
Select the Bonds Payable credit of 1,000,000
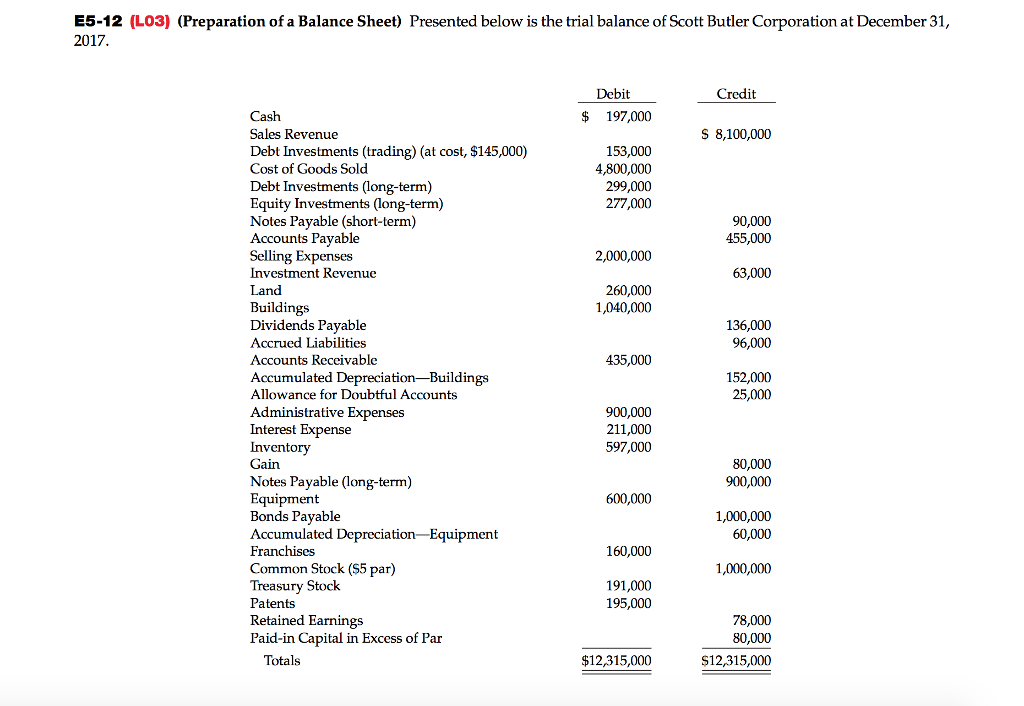coord(741,516)
